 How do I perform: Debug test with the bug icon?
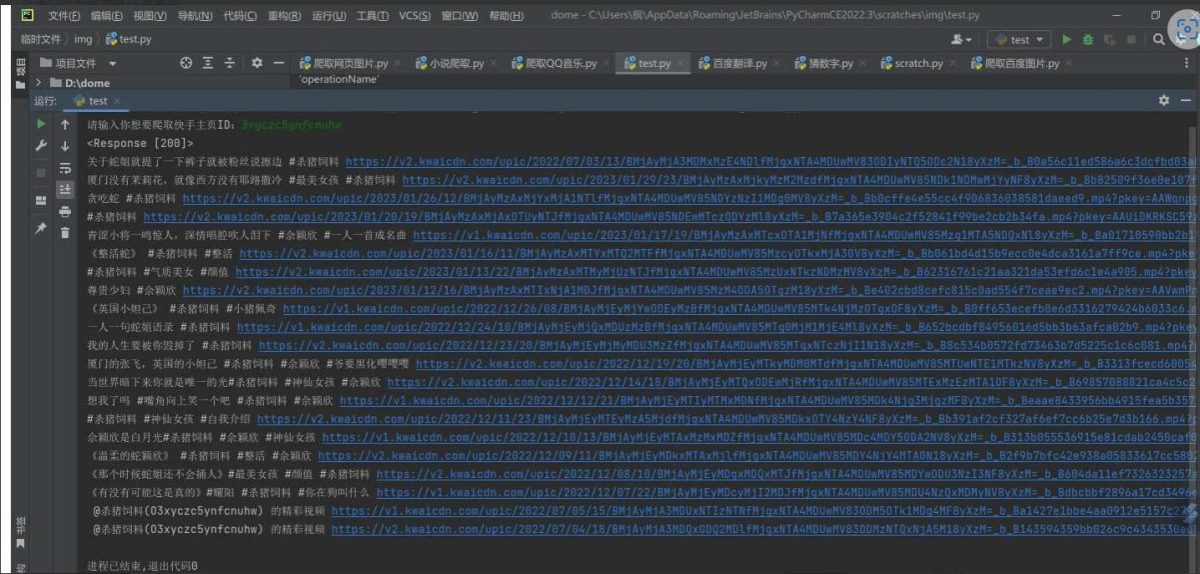coord(1088,39)
